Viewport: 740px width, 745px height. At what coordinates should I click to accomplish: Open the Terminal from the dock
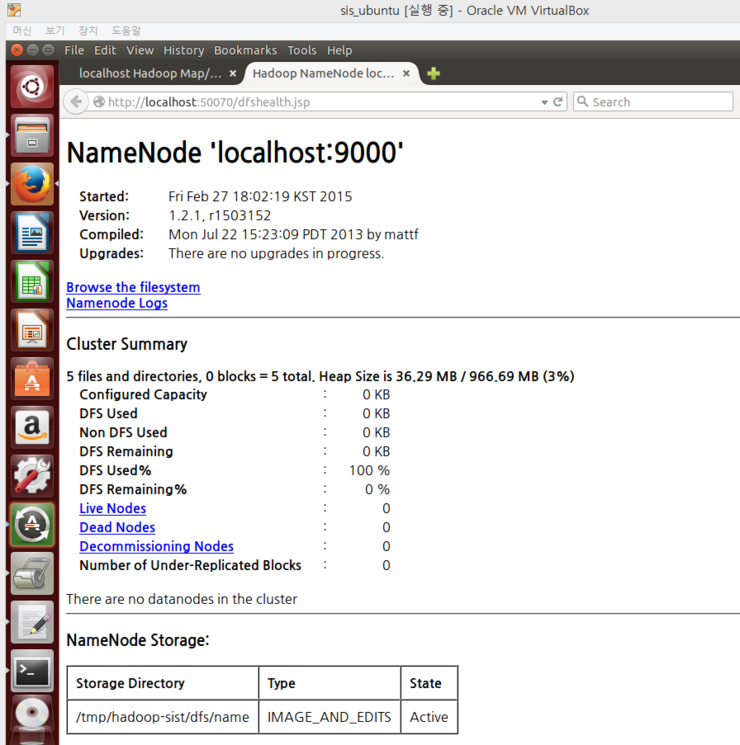(x=32, y=672)
